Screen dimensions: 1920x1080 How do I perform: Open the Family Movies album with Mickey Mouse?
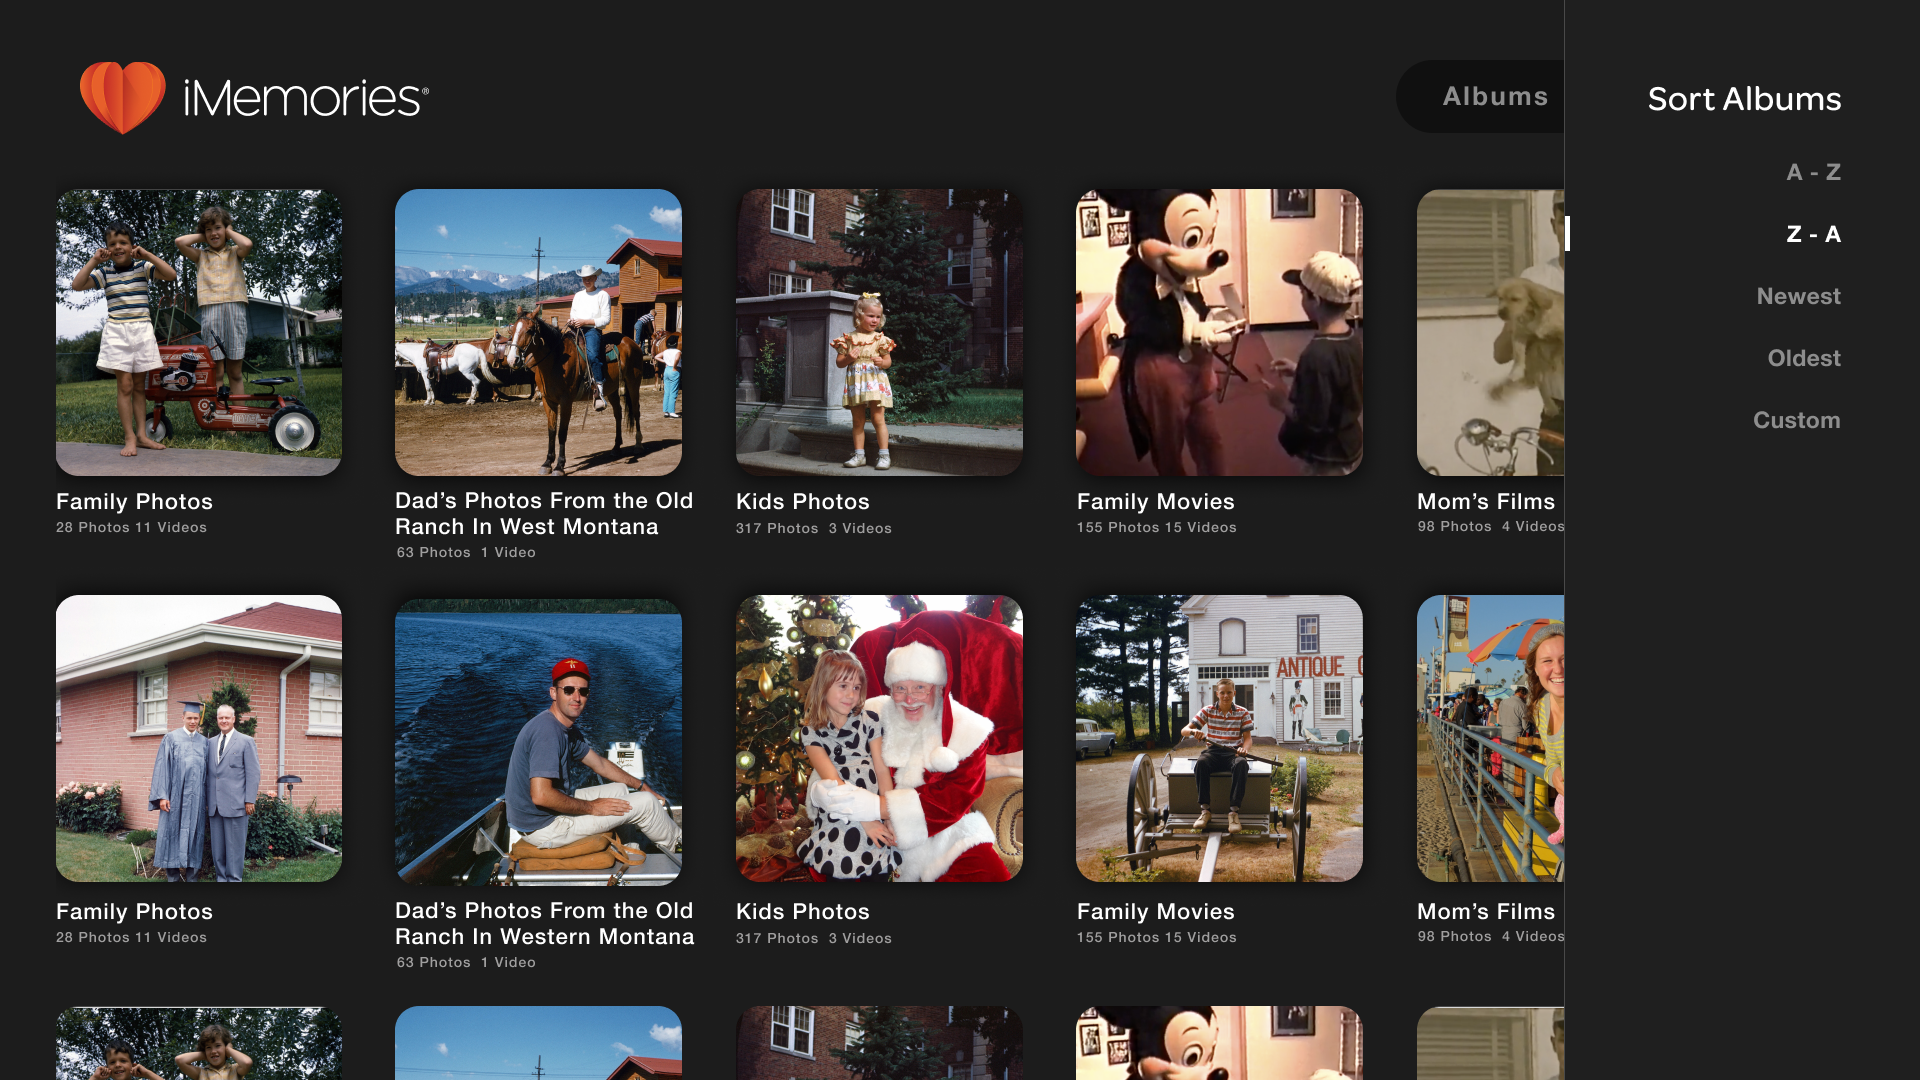pos(1218,332)
